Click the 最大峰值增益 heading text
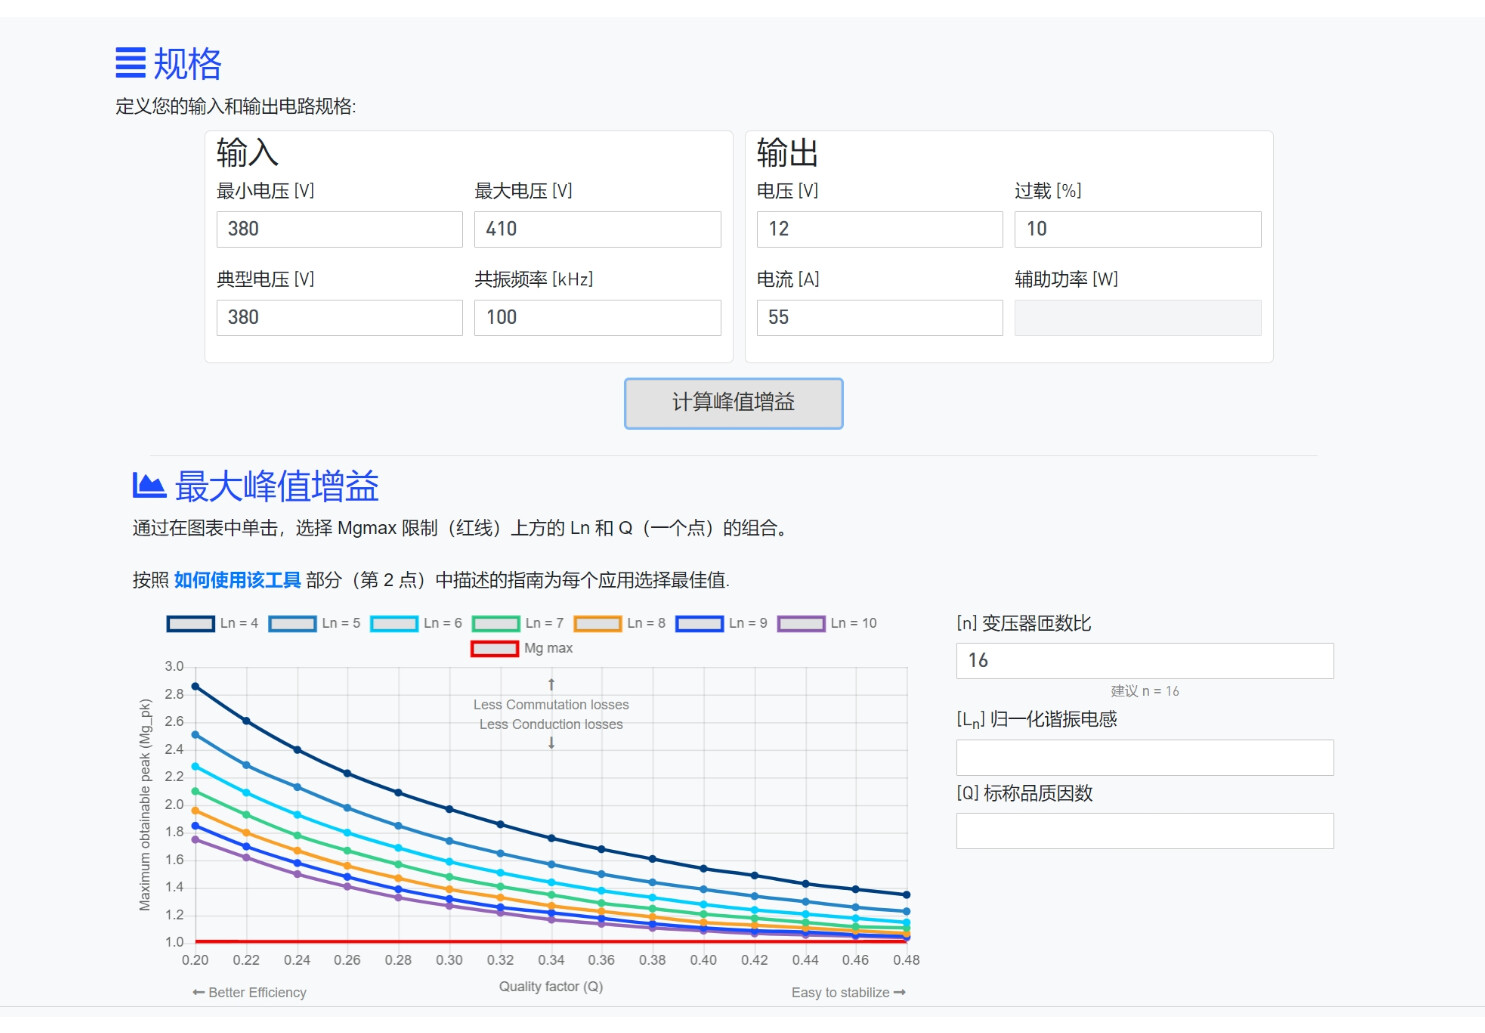Image resolution: width=1485 pixels, height=1033 pixels. [x=277, y=487]
